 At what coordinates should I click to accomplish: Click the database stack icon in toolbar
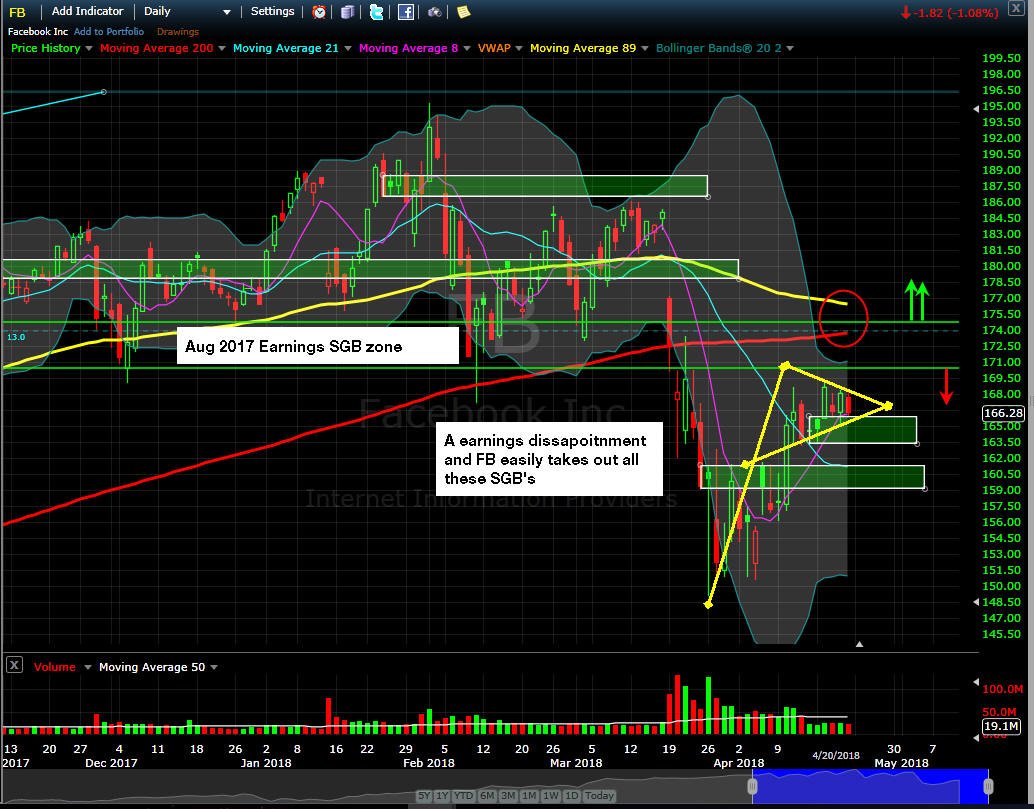click(348, 12)
